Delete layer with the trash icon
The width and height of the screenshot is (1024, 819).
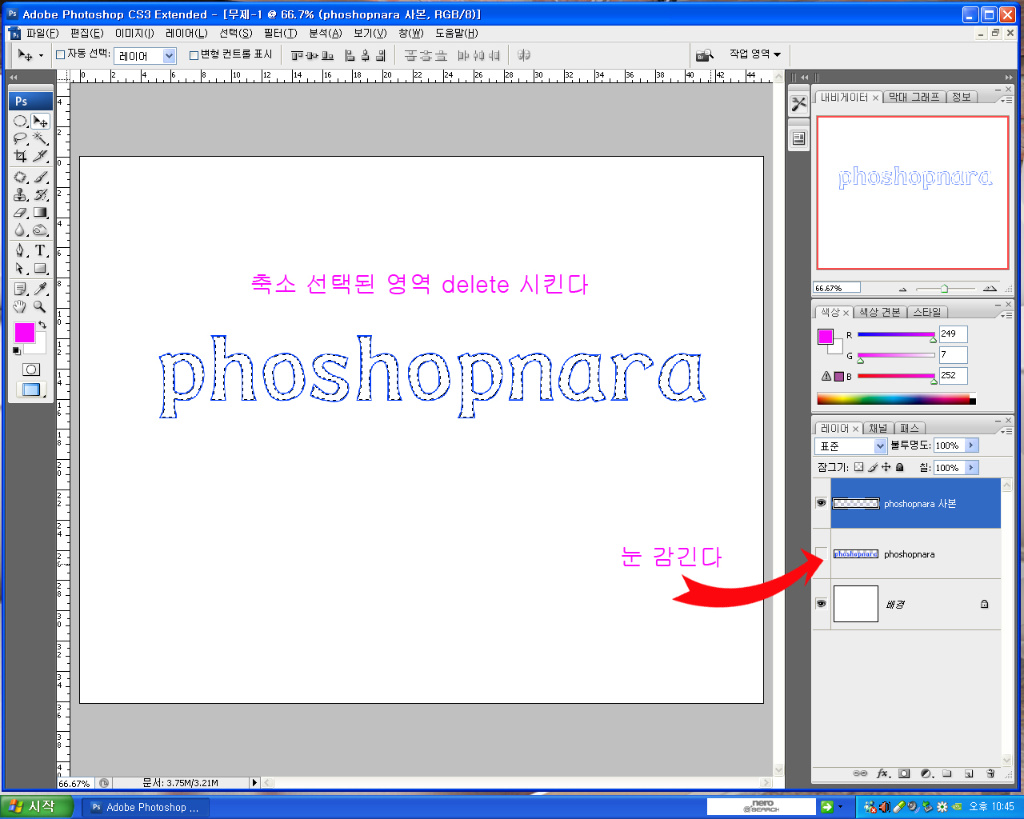[991, 773]
